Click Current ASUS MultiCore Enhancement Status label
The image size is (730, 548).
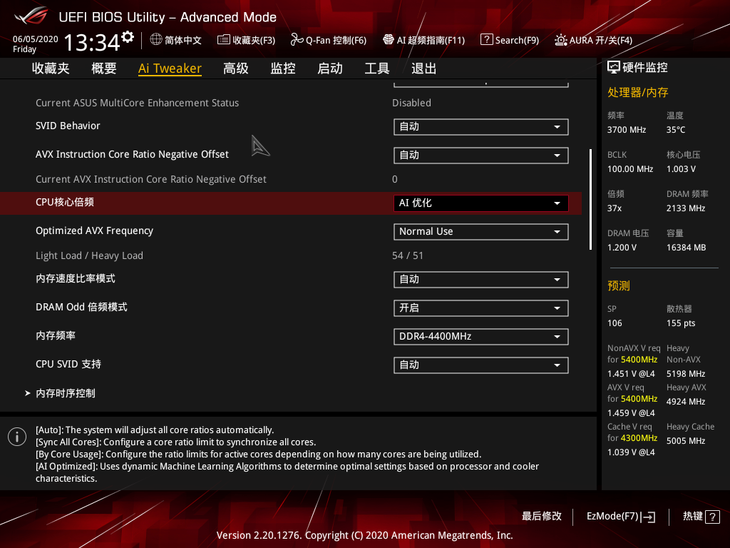(x=137, y=103)
